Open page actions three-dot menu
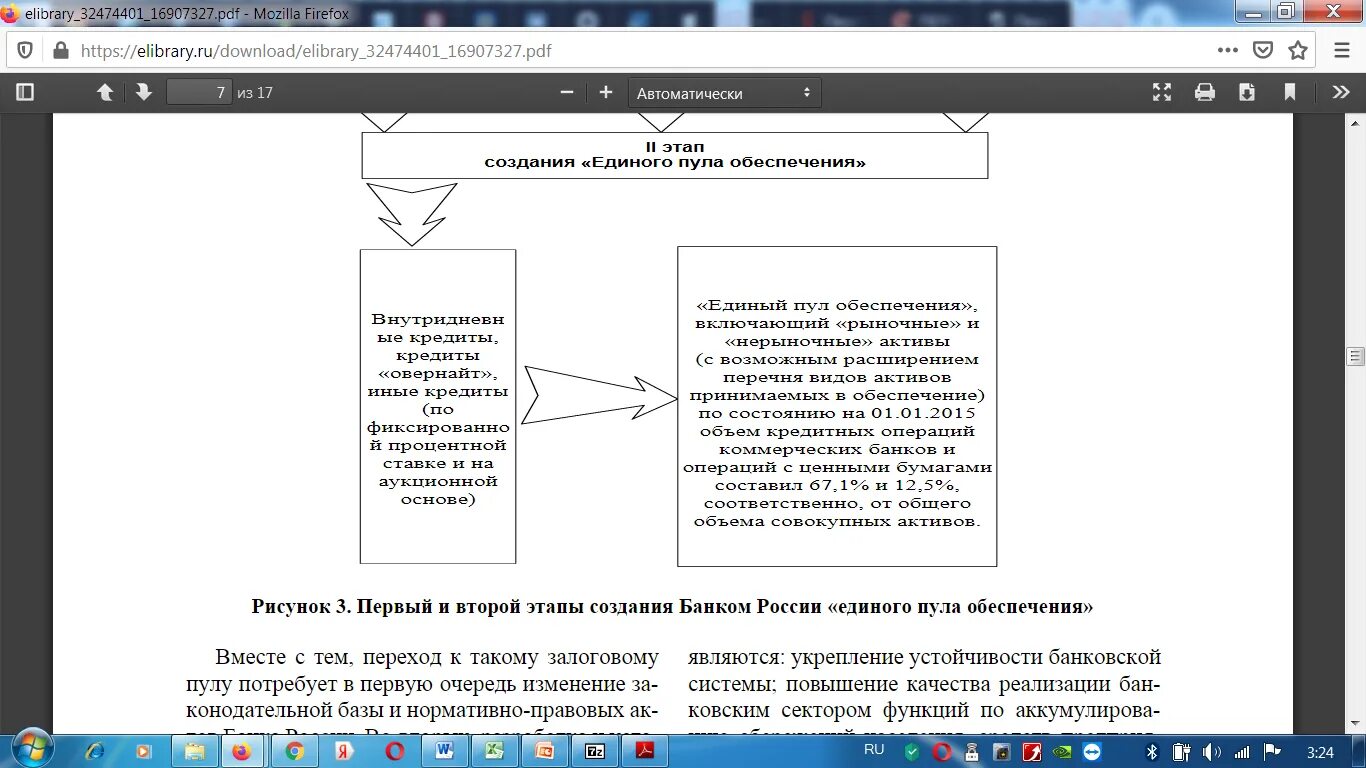This screenshot has height=768, width=1366. pyautogui.click(x=1228, y=50)
